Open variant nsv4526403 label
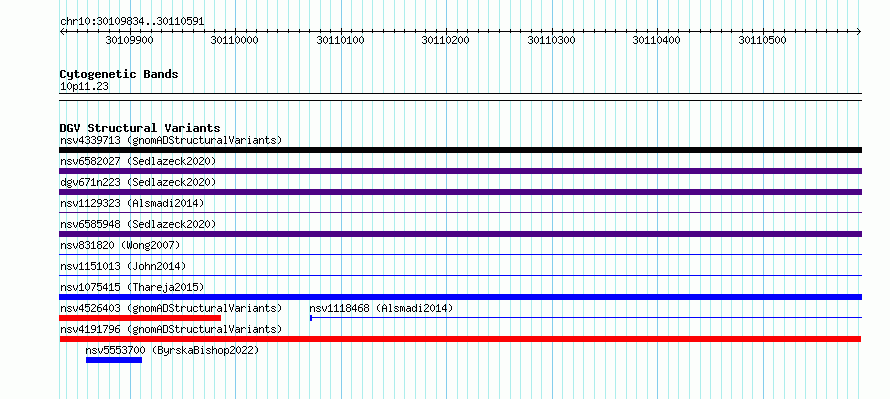This screenshot has width=890, height=399. (171, 308)
